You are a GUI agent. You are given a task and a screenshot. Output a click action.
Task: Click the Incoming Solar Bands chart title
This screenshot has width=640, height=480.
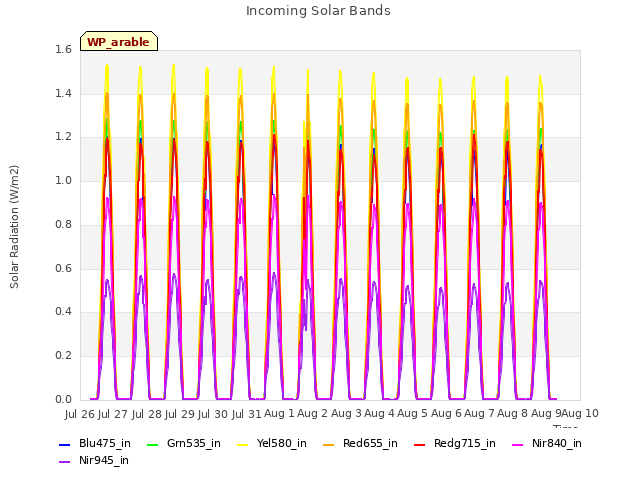[x=318, y=11]
